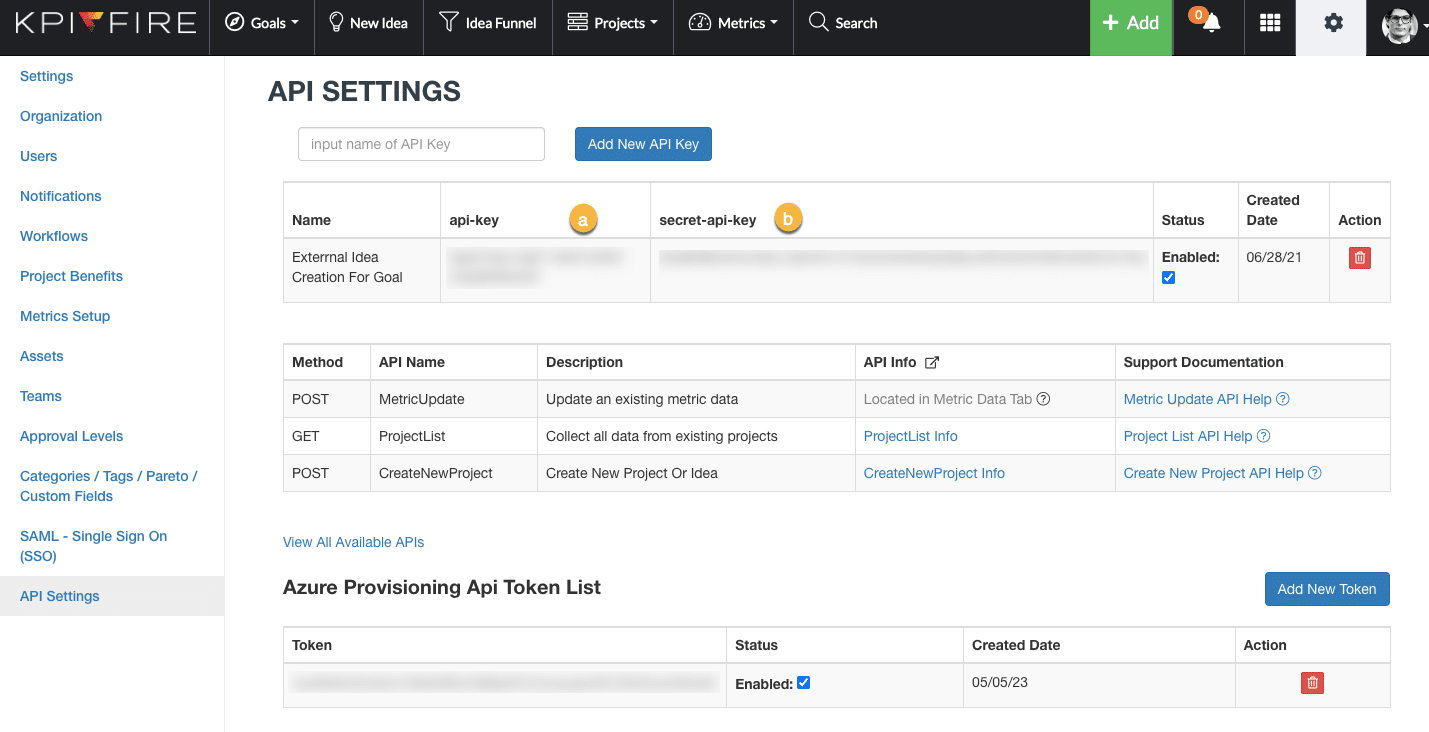The width and height of the screenshot is (1429, 732).
Task: Toggle Enabled checkbox for the Azure token
Action: tap(804, 683)
